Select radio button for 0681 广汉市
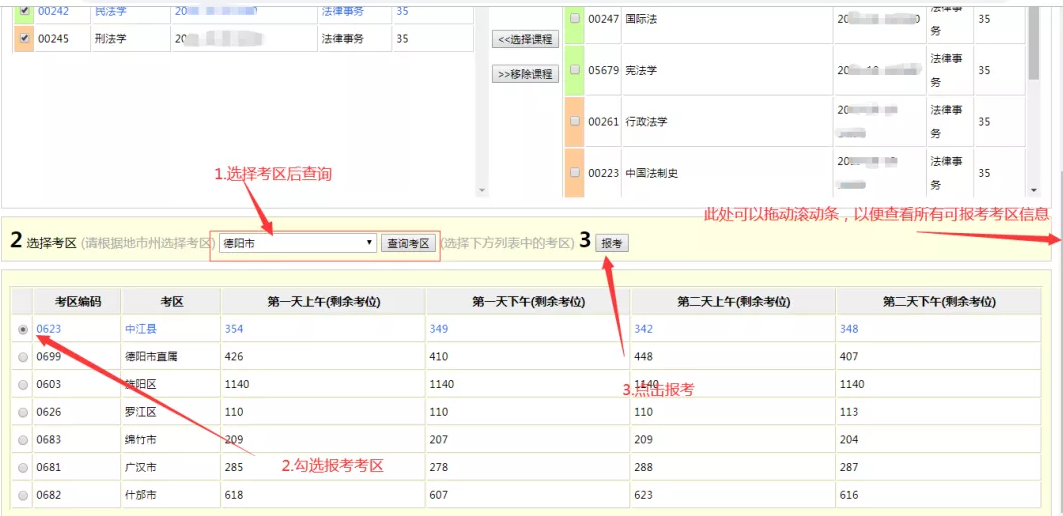This screenshot has height=516, width=1063. [24, 468]
